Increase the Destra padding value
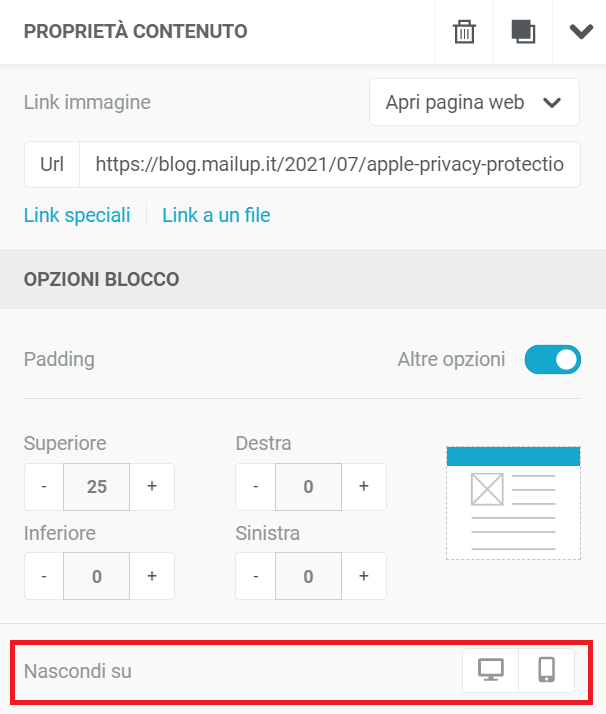The image size is (606, 714). (364, 487)
